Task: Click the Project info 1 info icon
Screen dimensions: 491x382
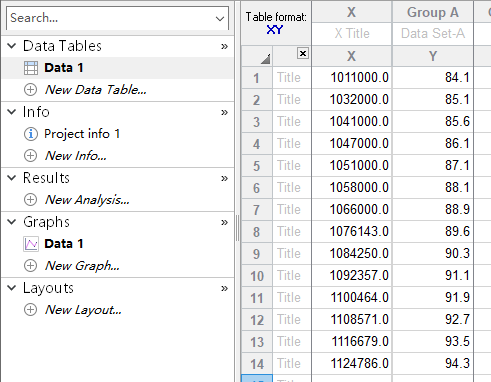Action: (x=31, y=134)
